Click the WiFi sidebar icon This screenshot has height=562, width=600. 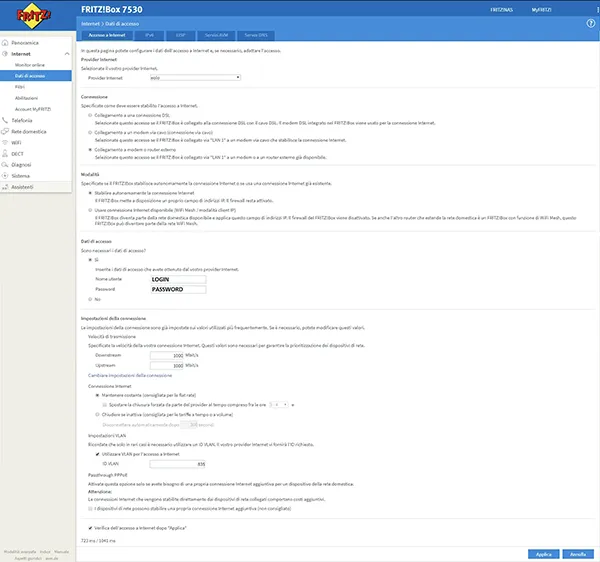(6, 143)
